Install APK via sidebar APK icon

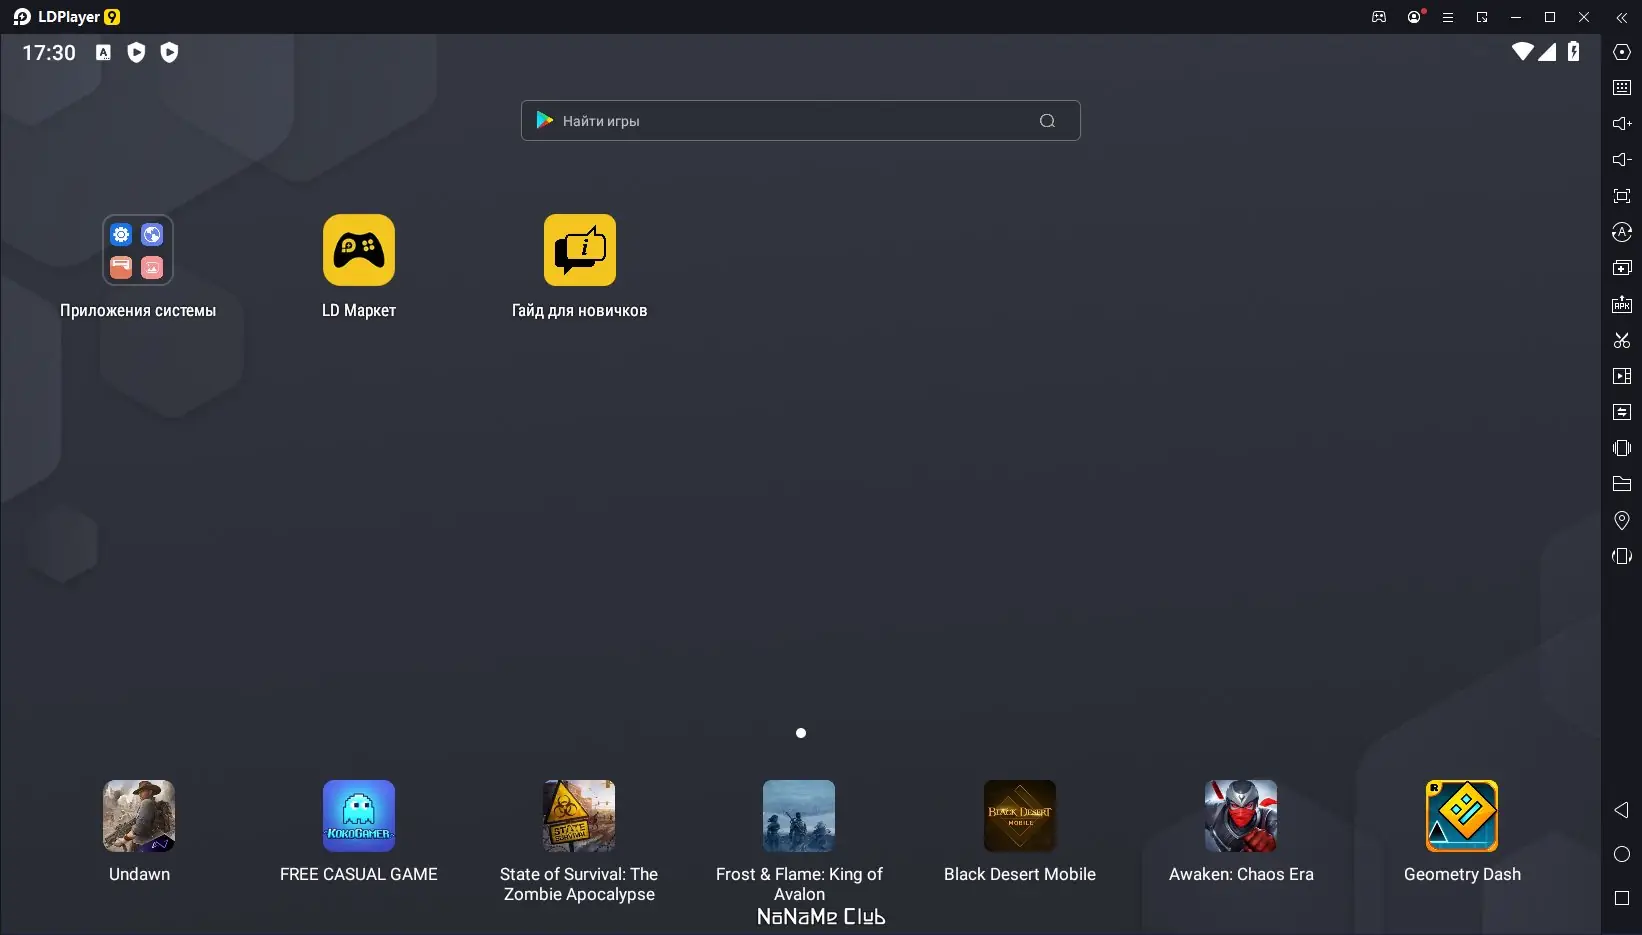1622,304
